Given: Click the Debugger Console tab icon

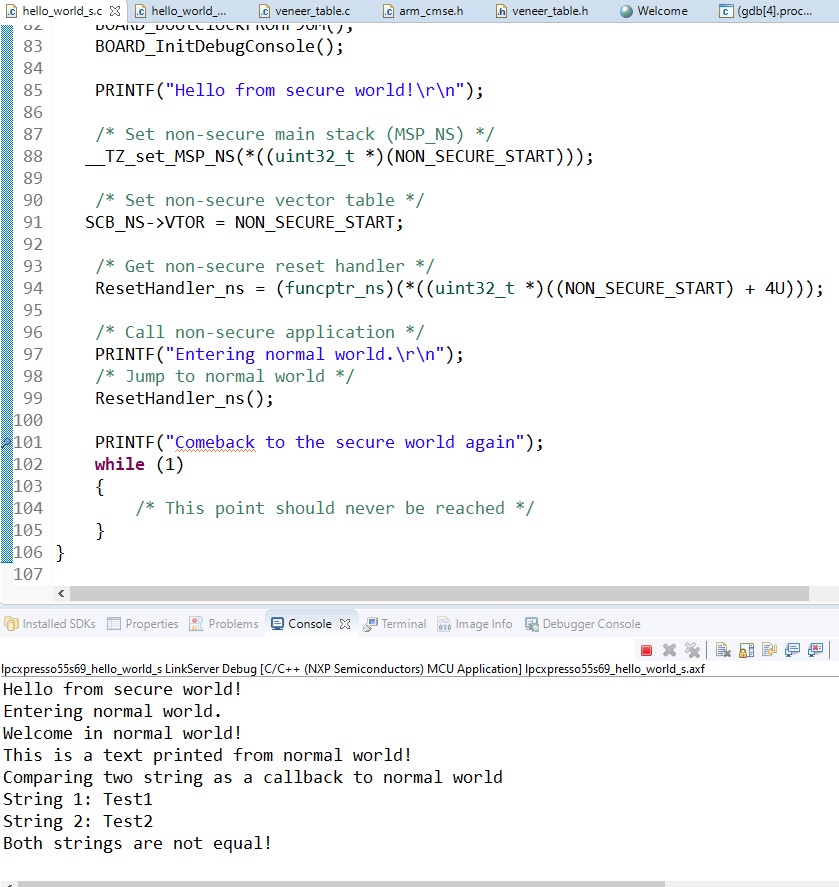Looking at the screenshot, I should coord(532,624).
